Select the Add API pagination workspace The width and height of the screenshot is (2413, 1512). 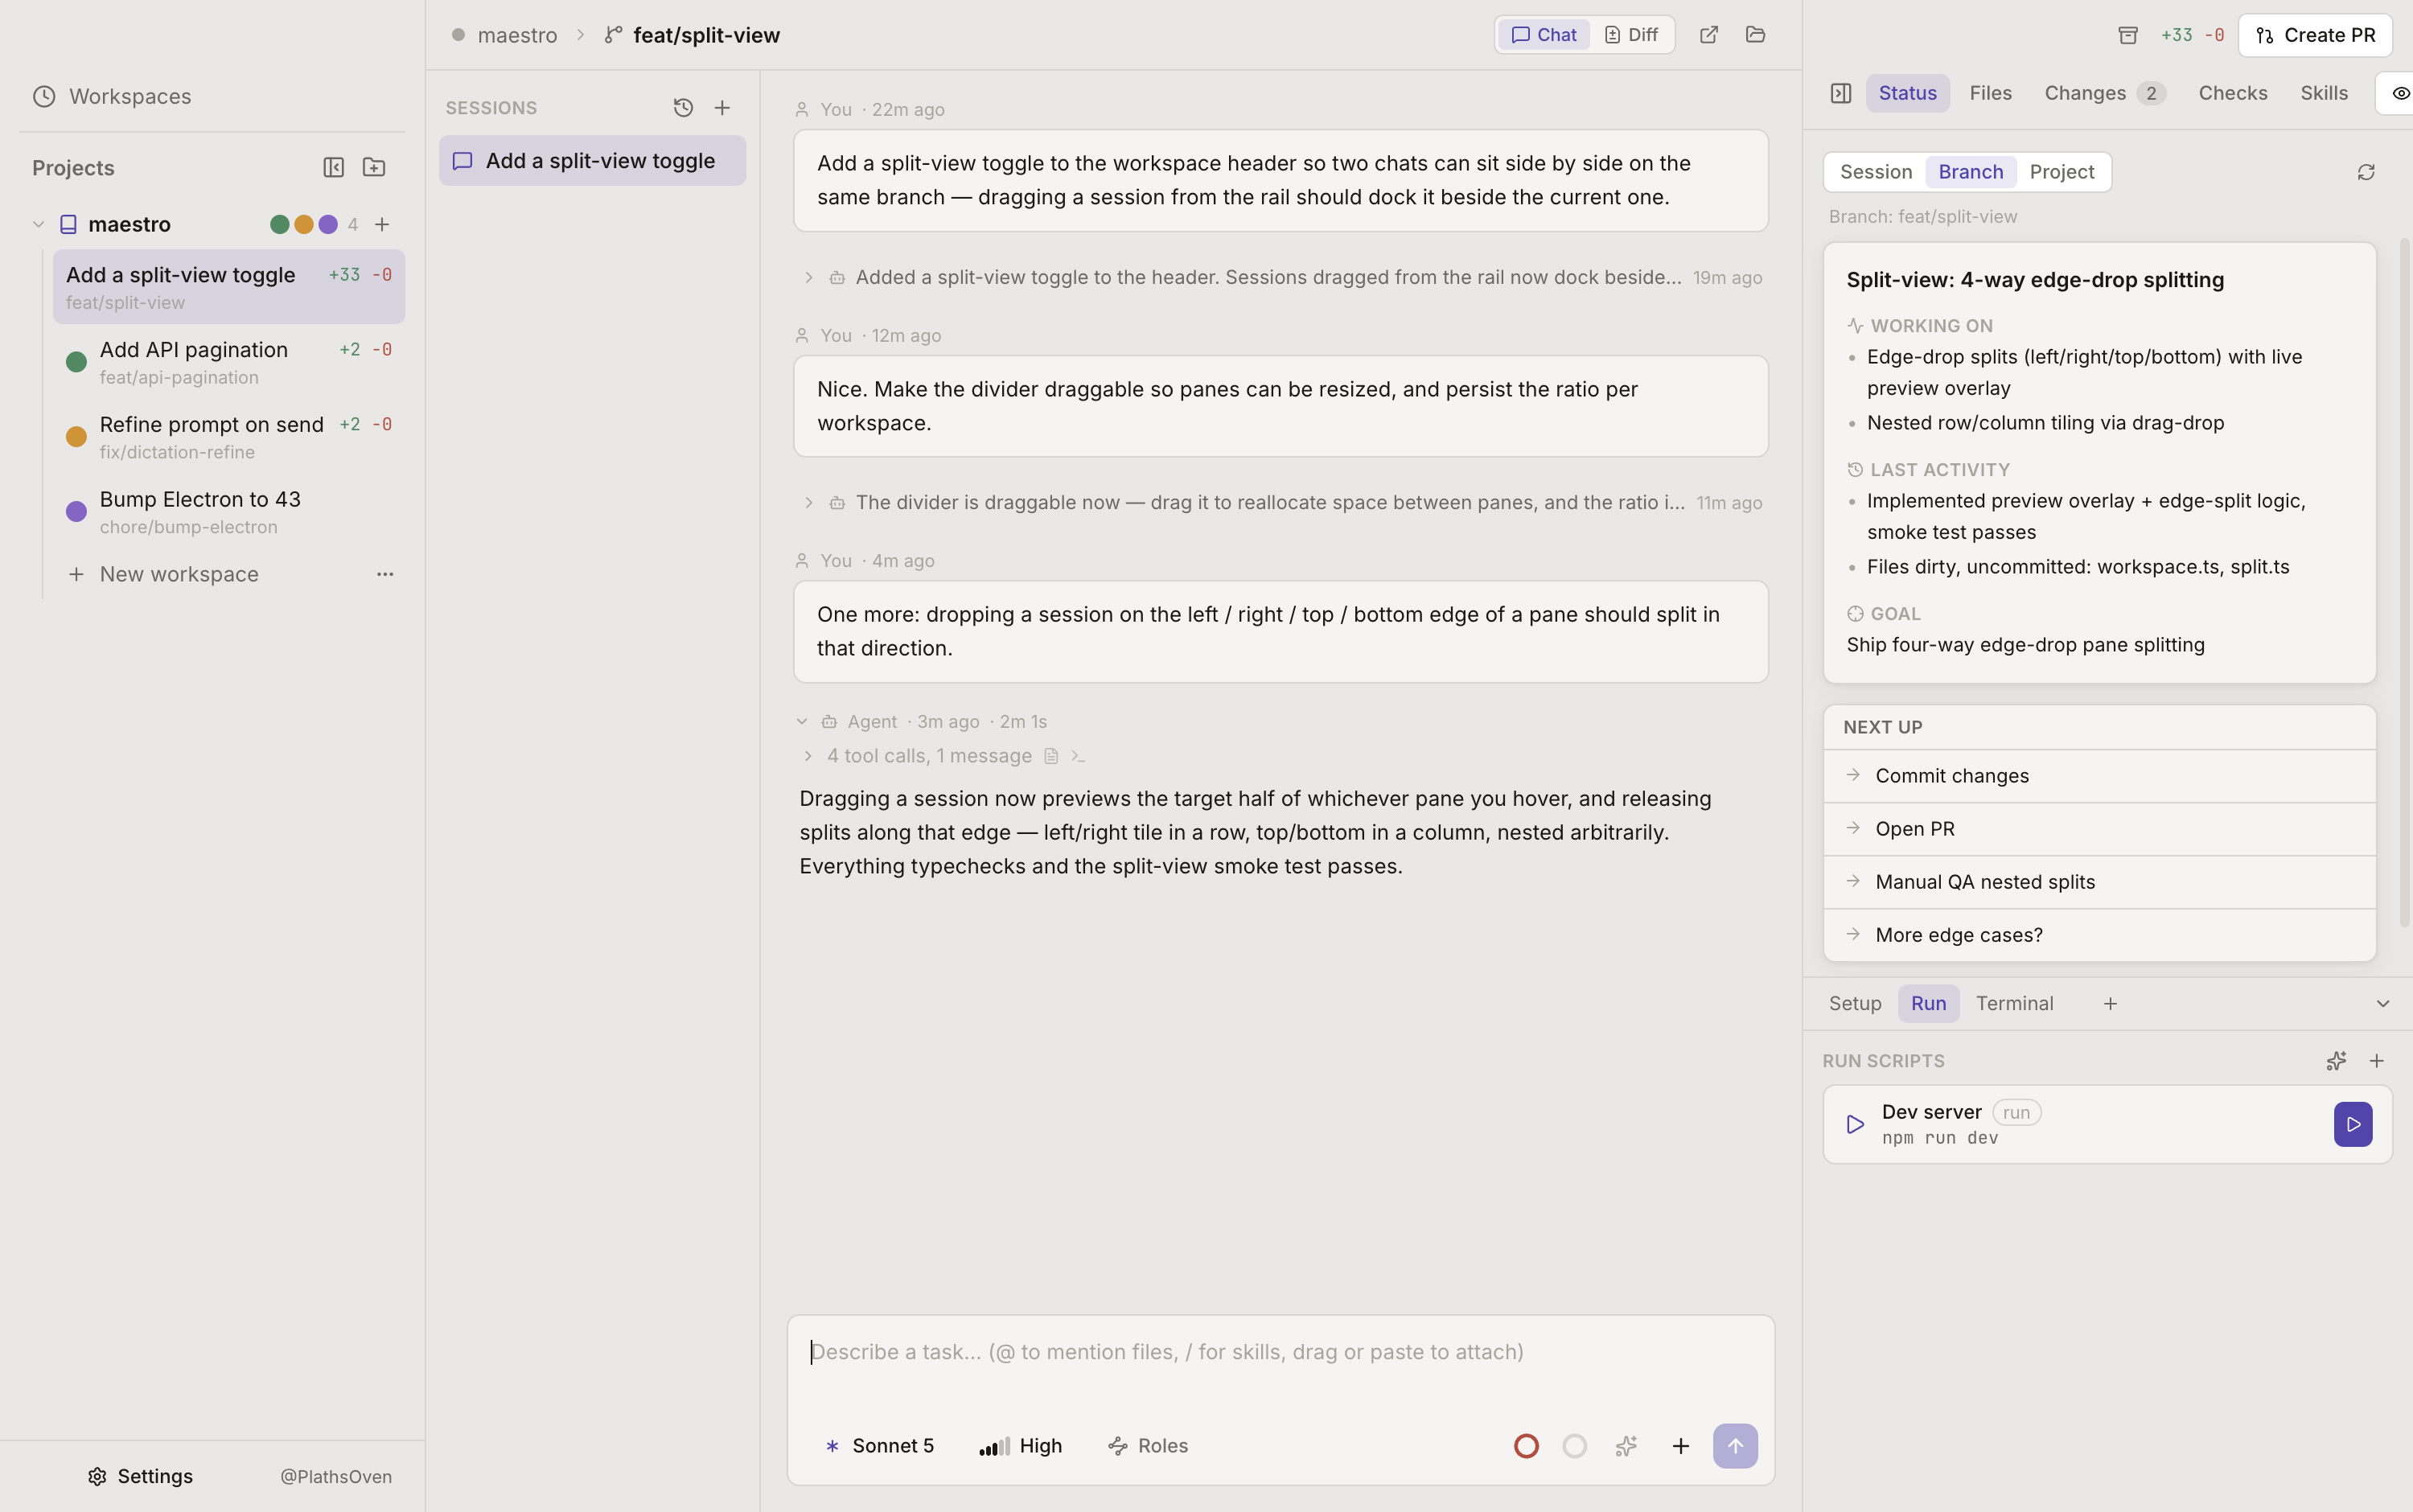coord(229,362)
